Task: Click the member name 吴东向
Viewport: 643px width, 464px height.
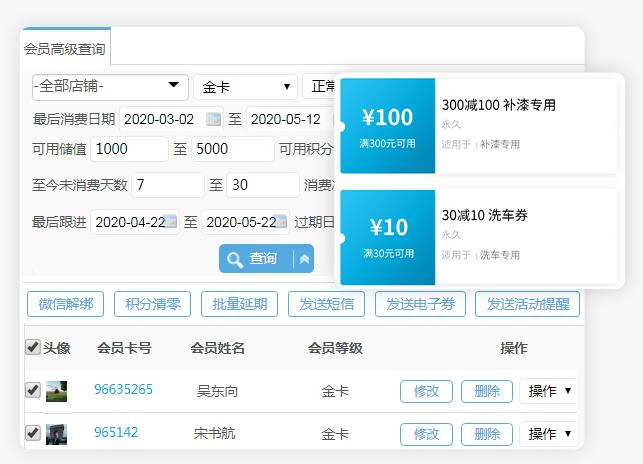Action: [x=217, y=391]
